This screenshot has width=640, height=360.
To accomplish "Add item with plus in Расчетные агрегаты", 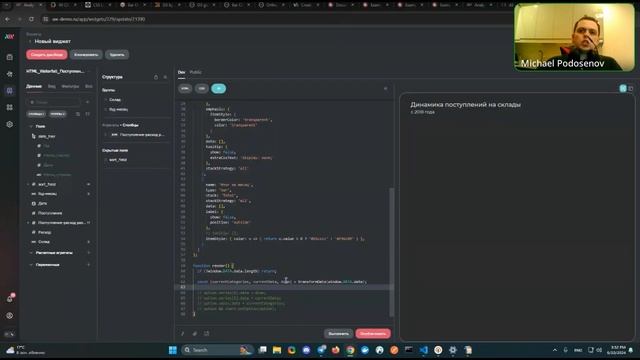I will [x=88, y=253].
